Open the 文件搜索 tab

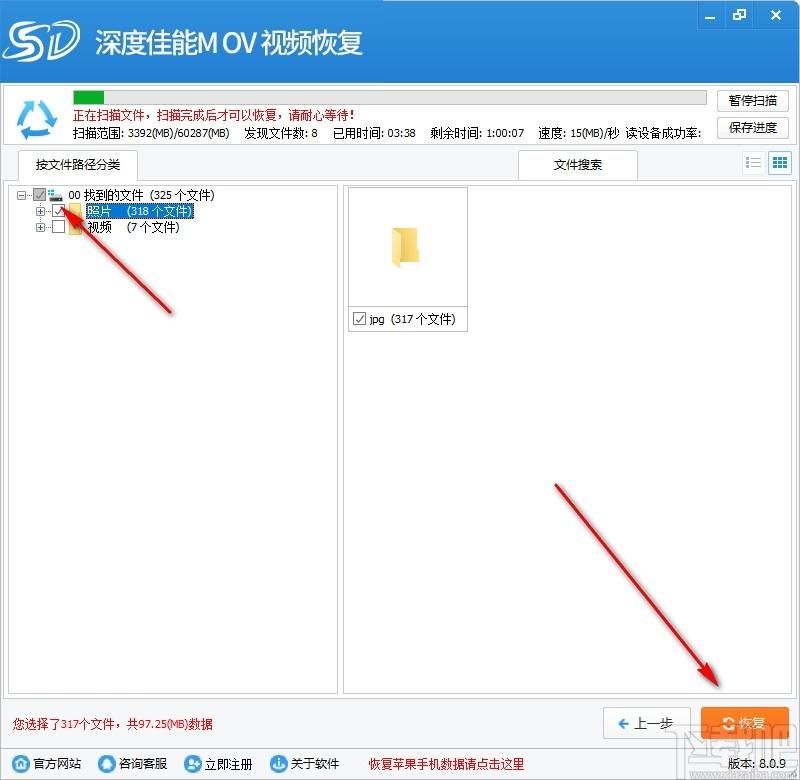(x=578, y=165)
